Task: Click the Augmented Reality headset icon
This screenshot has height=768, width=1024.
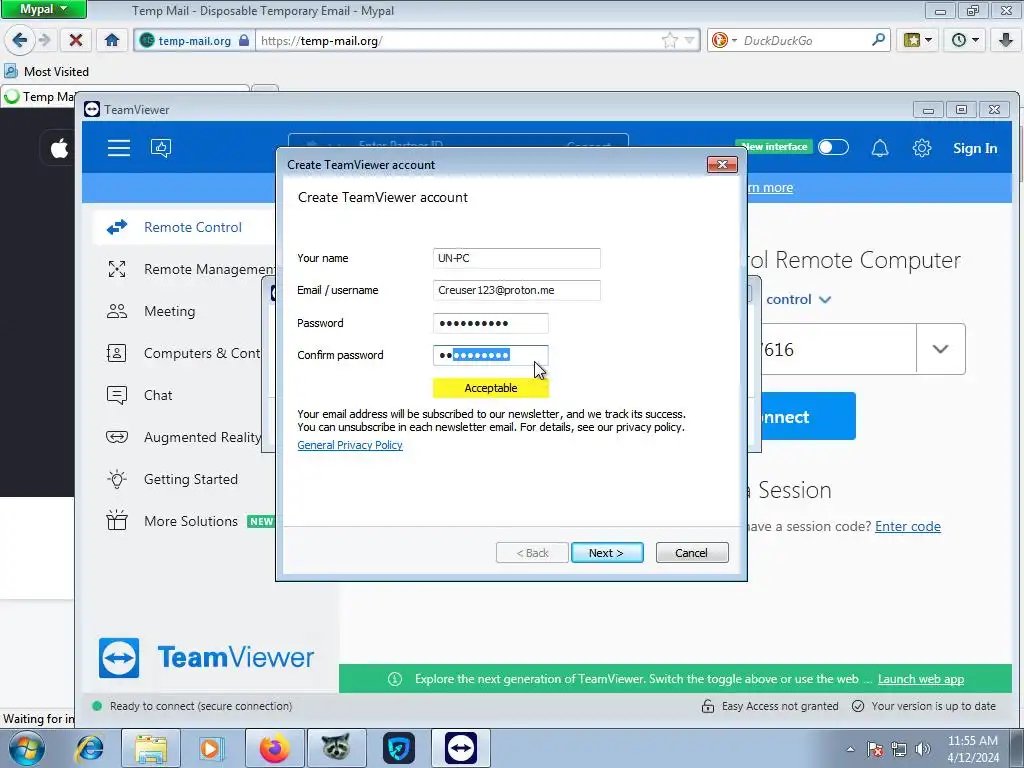Action: coord(117,437)
